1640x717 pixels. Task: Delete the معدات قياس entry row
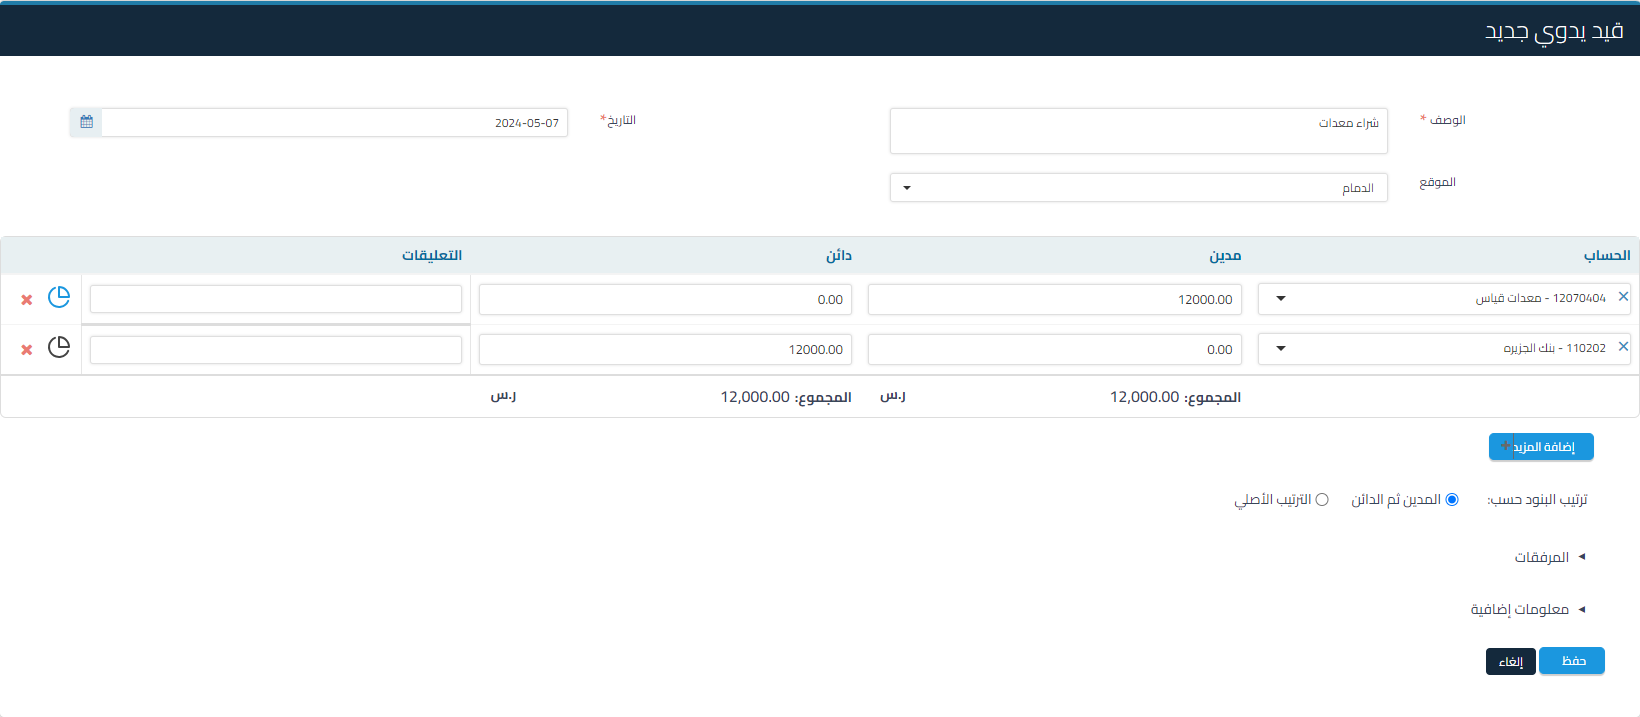click(x=27, y=300)
